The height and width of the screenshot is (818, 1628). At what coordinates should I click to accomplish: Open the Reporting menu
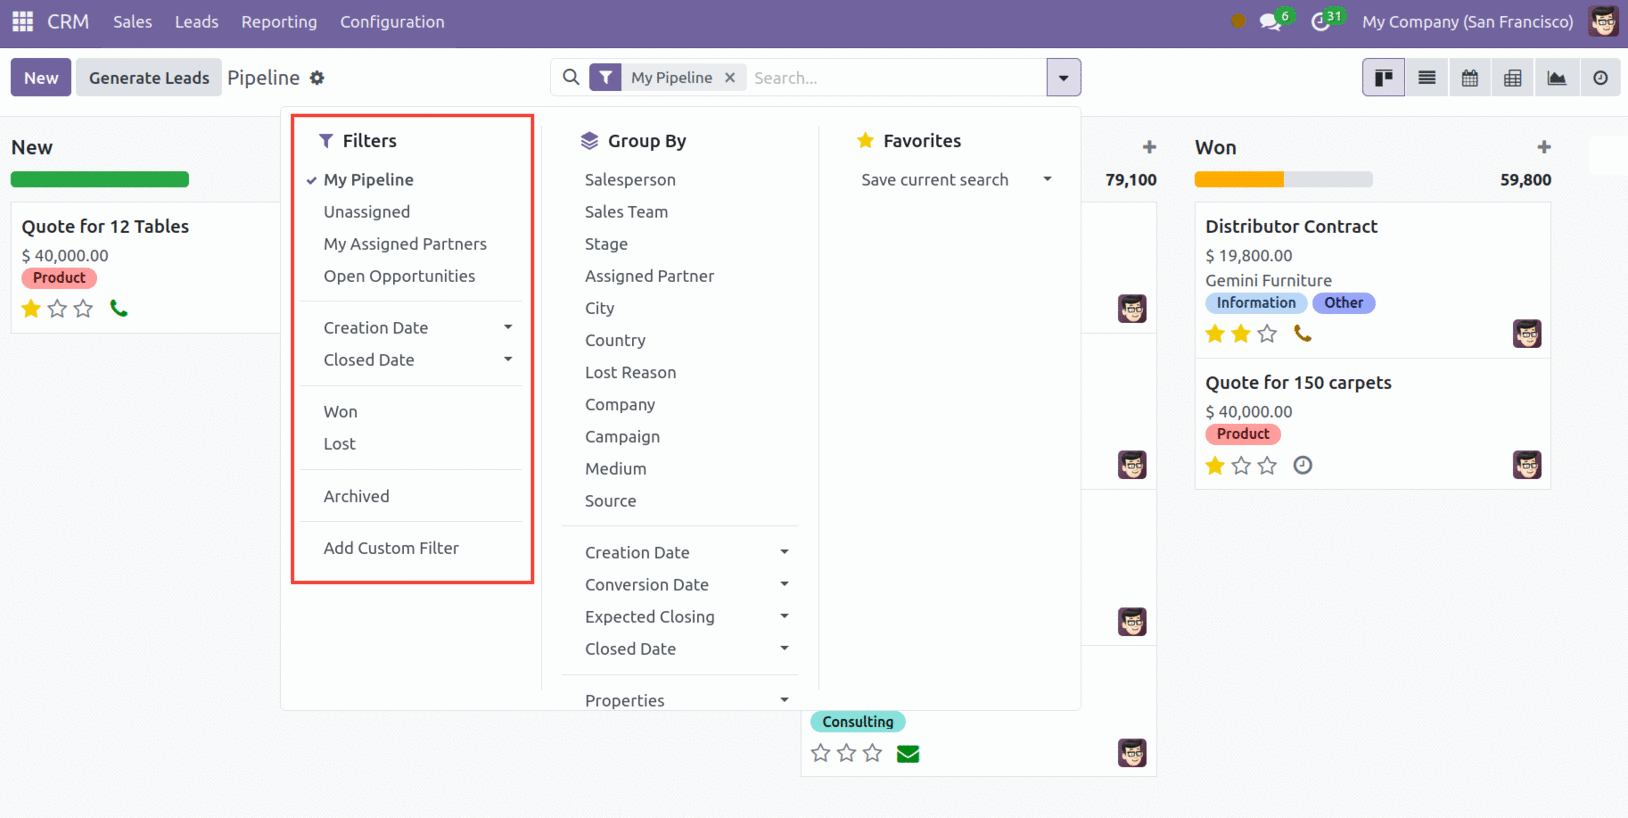[279, 21]
